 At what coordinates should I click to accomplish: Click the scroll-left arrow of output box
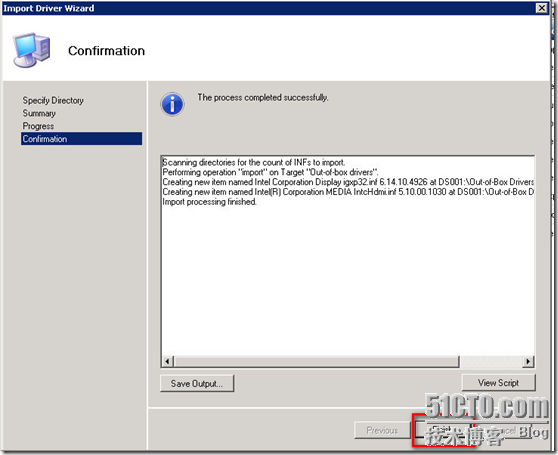[167, 362]
